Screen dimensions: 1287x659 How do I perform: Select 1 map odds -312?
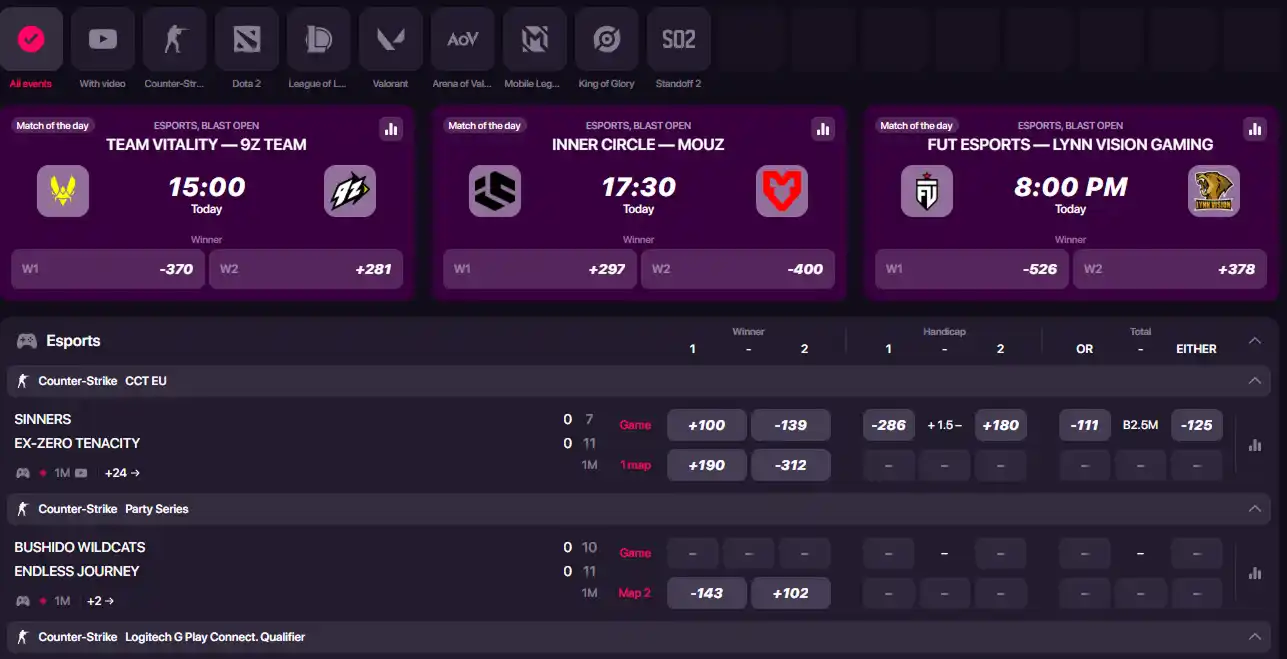coord(791,465)
